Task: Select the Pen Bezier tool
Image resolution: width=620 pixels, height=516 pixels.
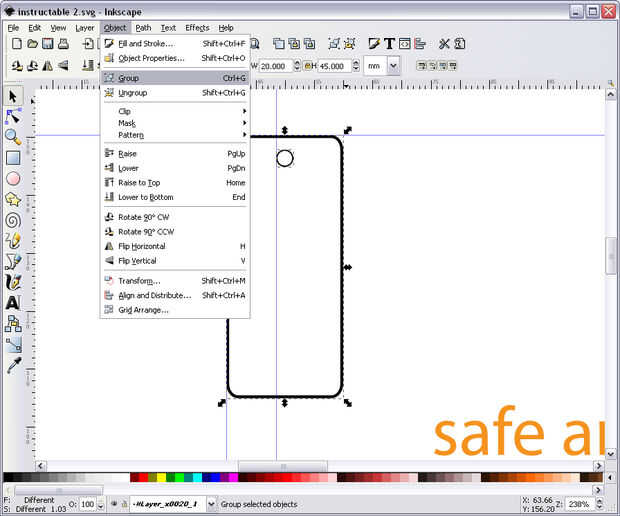Action: pyautogui.click(x=13, y=261)
